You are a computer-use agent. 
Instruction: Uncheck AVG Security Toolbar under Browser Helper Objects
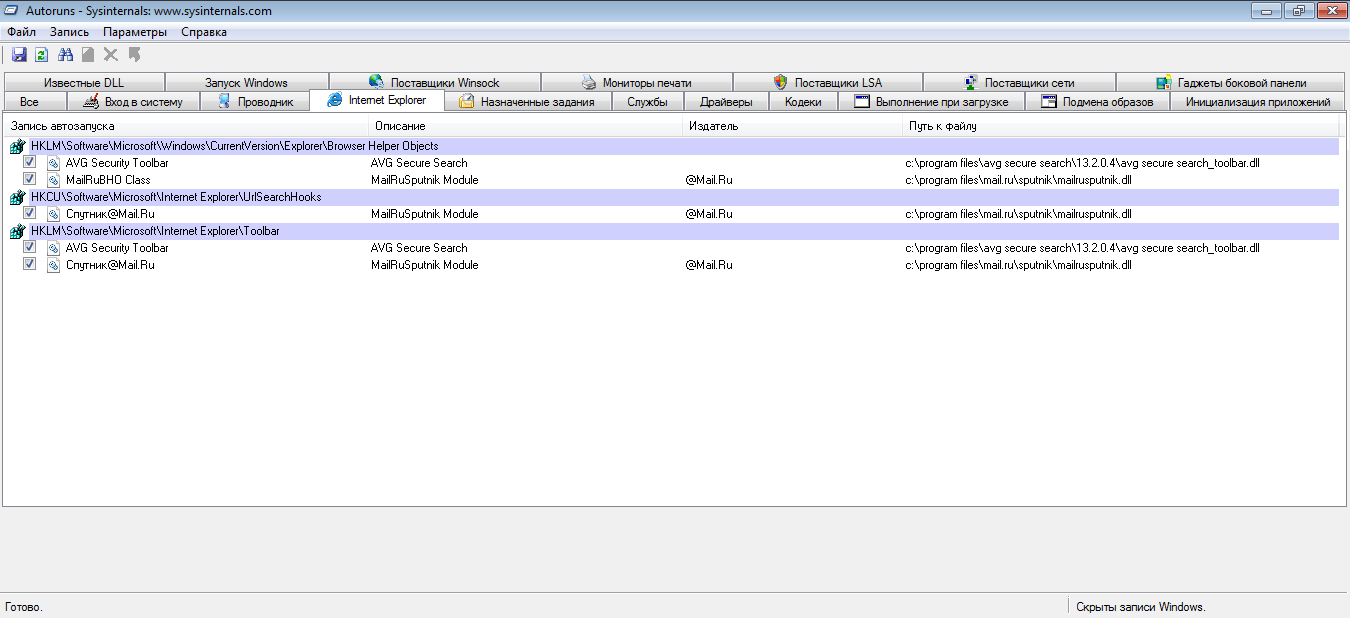[x=30, y=162]
